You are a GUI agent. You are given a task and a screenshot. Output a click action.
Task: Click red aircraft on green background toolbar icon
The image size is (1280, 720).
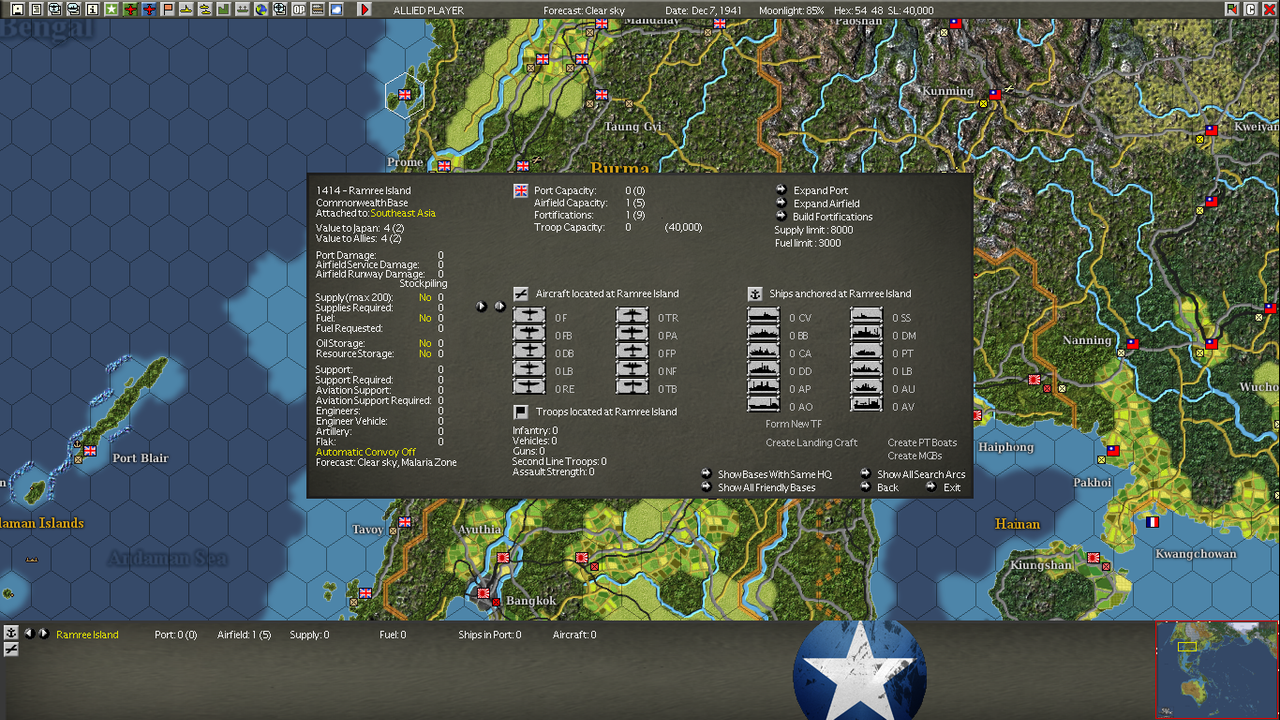click(x=130, y=9)
